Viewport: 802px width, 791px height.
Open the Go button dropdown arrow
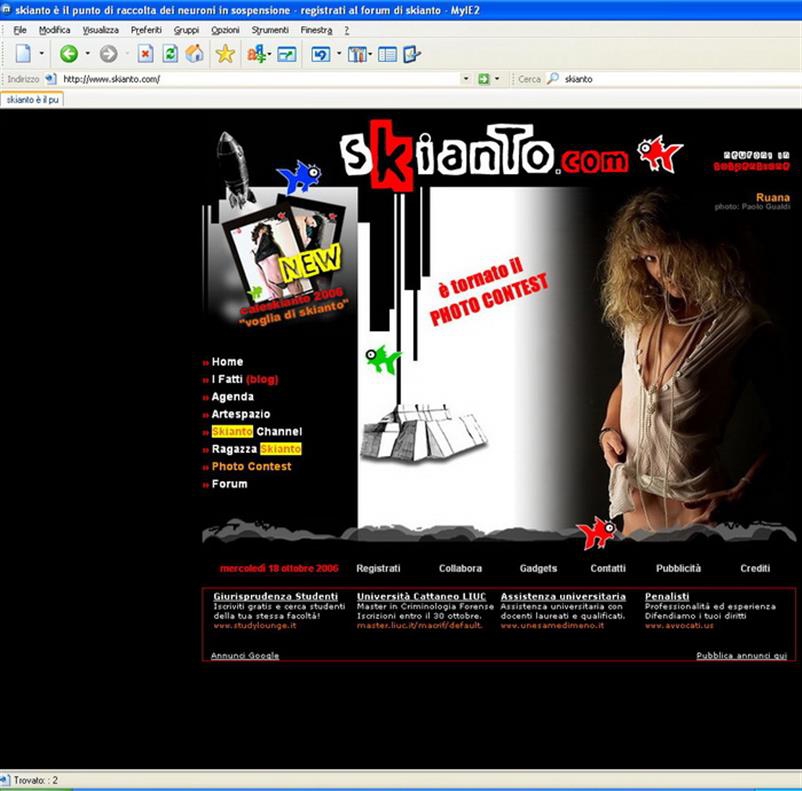[497, 79]
